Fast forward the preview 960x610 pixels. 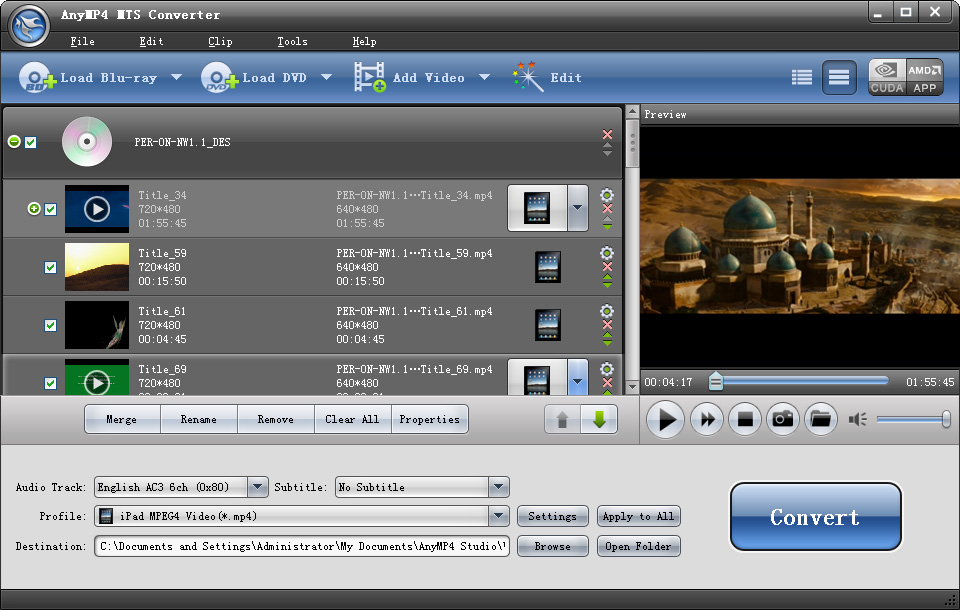point(707,420)
